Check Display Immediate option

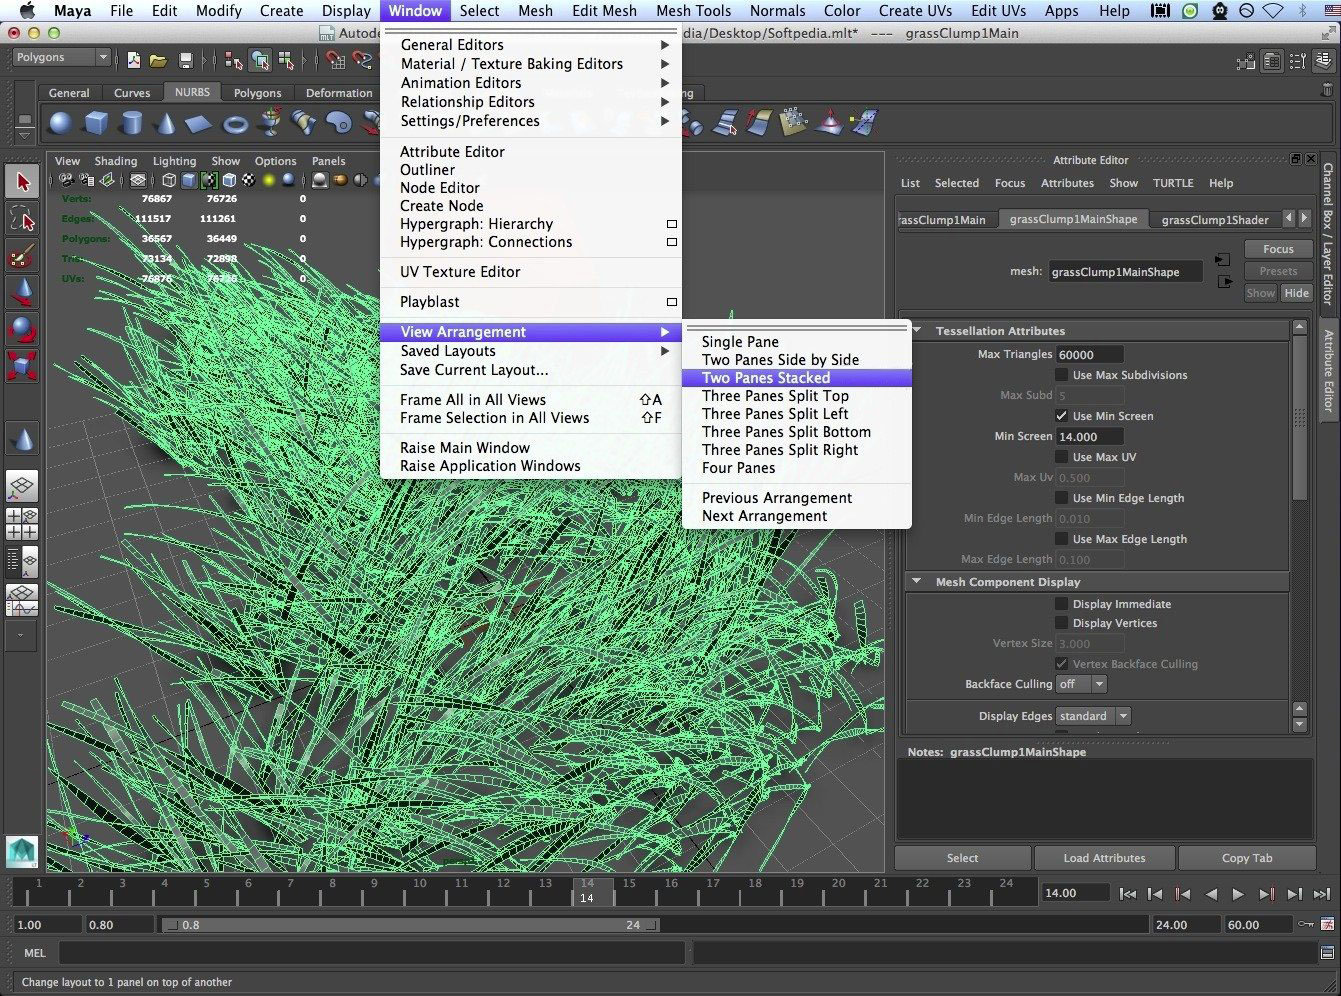click(1062, 604)
